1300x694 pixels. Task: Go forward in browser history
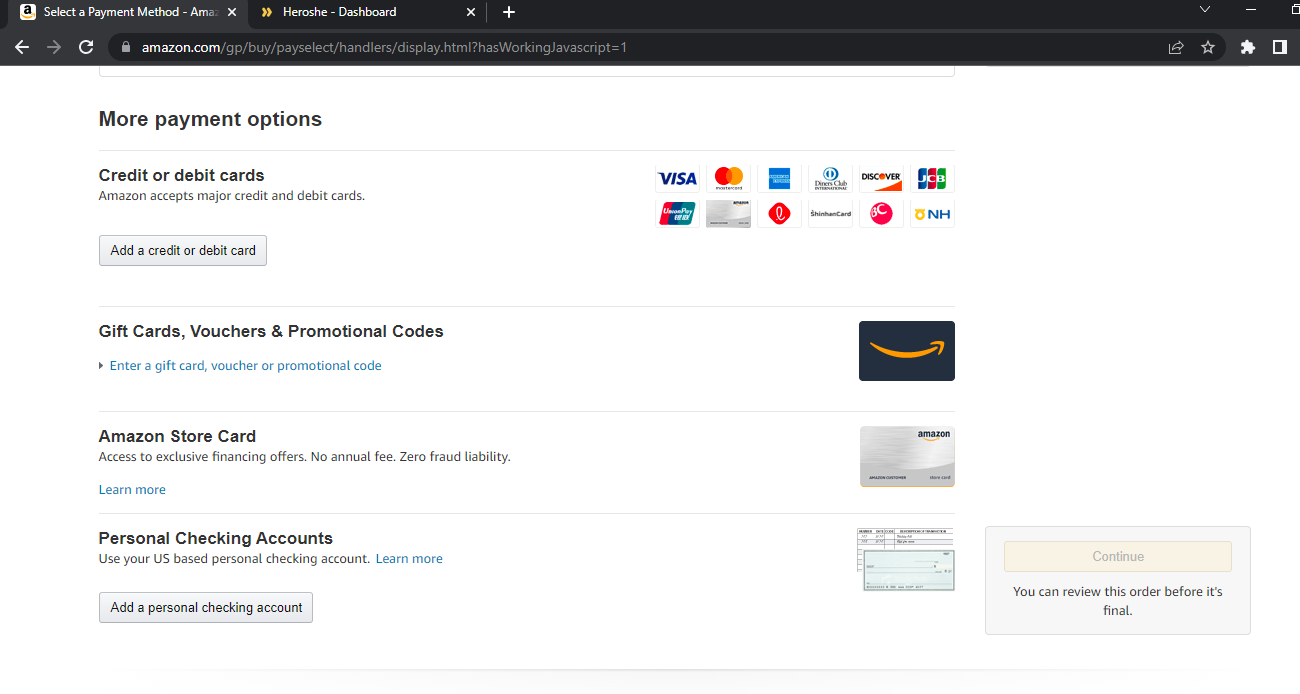click(54, 47)
